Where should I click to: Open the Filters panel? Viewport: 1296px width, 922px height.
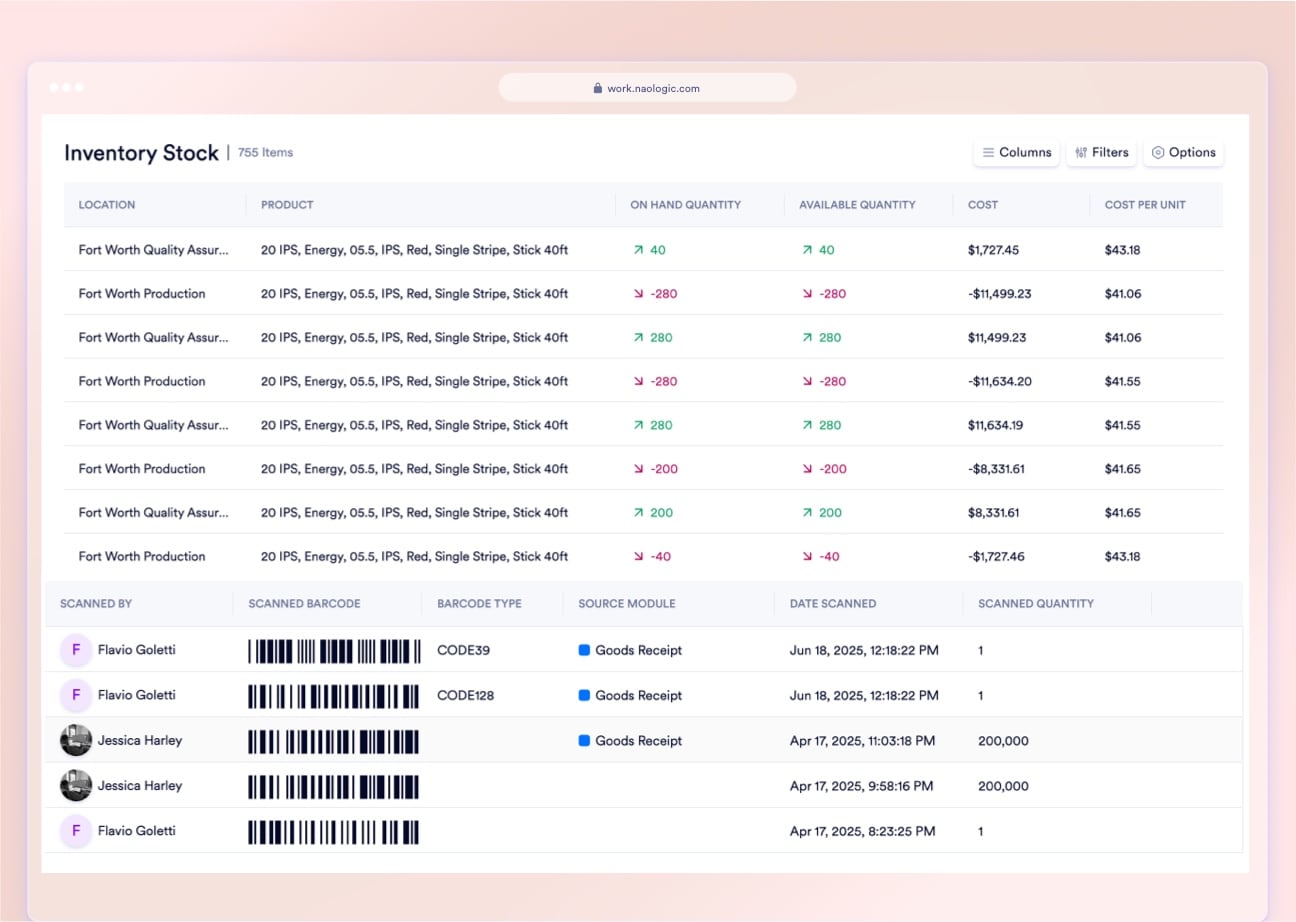pos(1101,152)
